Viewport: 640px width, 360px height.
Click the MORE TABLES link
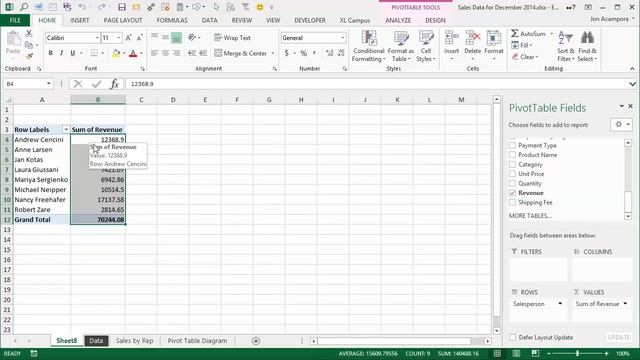pyautogui.click(x=530, y=216)
